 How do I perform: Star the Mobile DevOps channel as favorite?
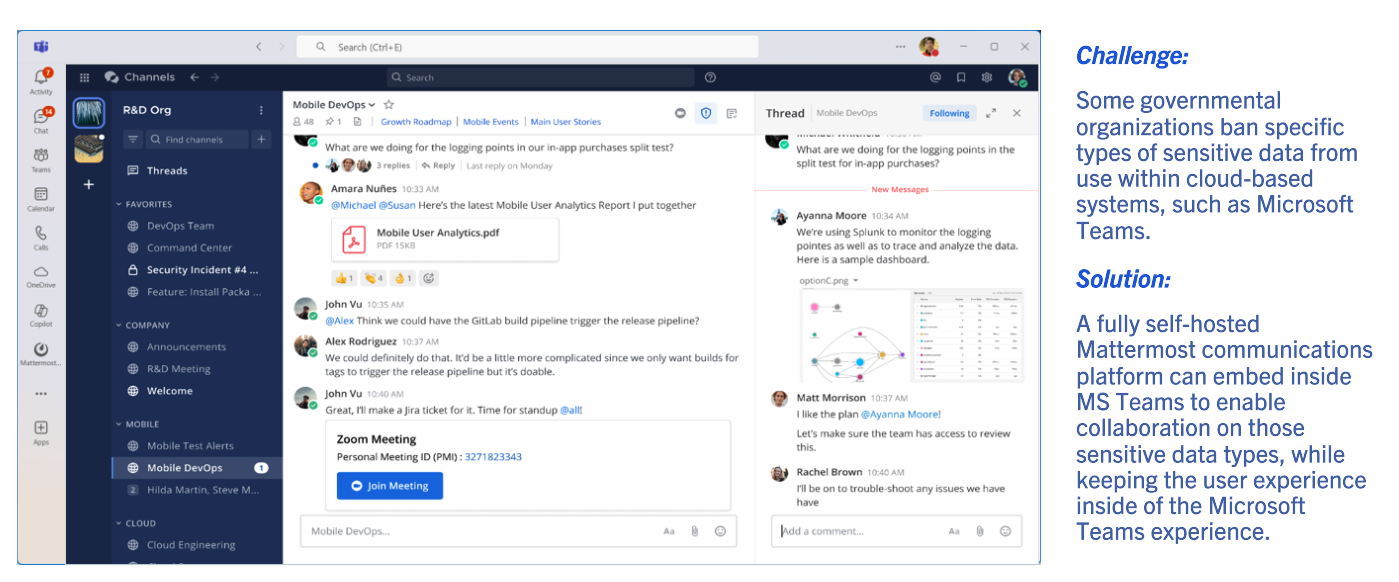click(389, 104)
